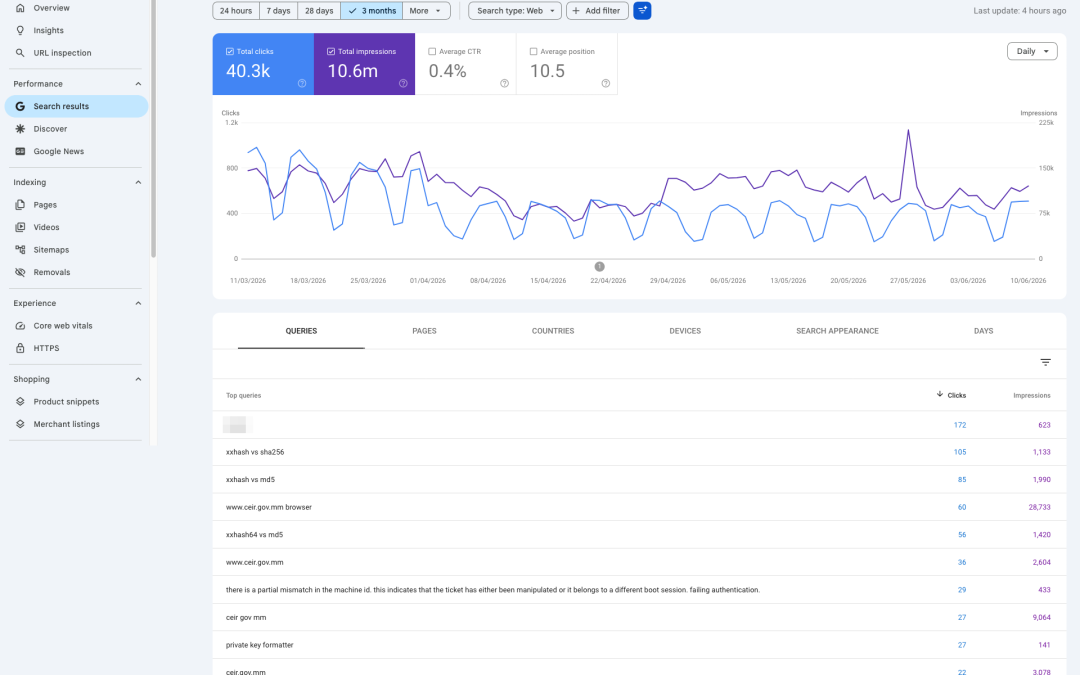The image size is (1080, 675).
Task: Click the left sidebar scrollbar
Action: tap(154, 127)
